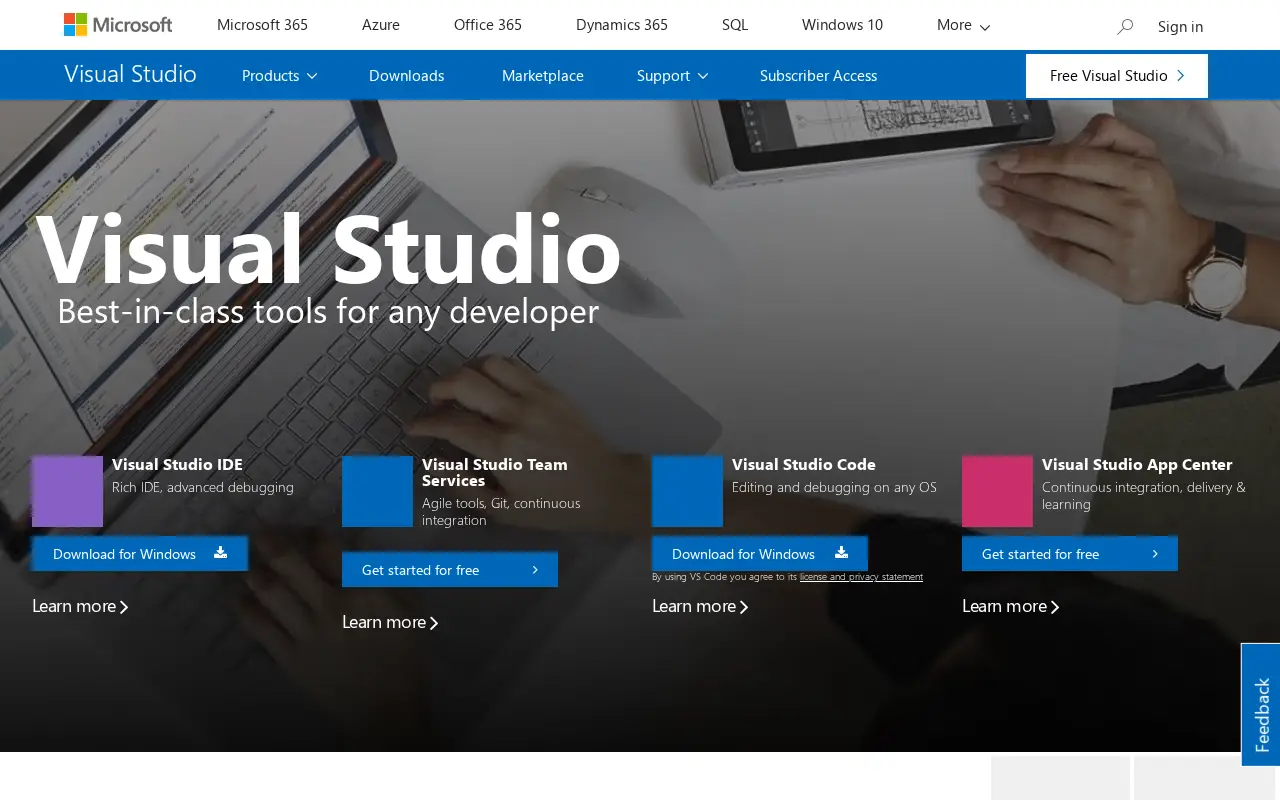Click the Visual Studio App Center heading
This screenshot has width=1280, height=800.
(x=1137, y=465)
